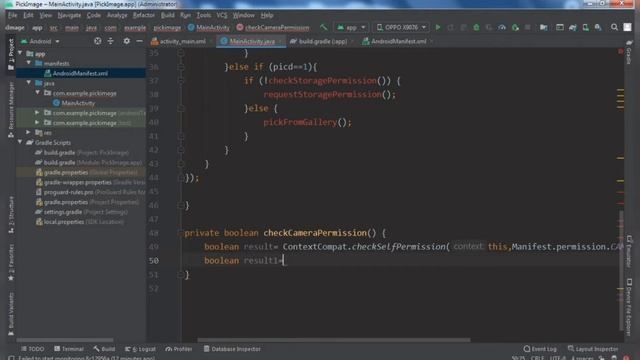The height and width of the screenshot is (360, 640).
Task: Open the VCS menu
Action: point(222,15)
